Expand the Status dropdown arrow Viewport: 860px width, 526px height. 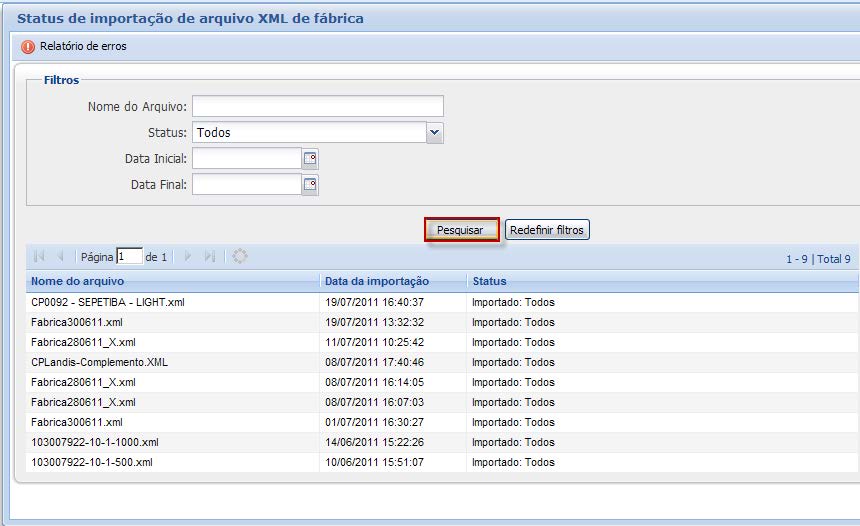(x=434, y=132)
